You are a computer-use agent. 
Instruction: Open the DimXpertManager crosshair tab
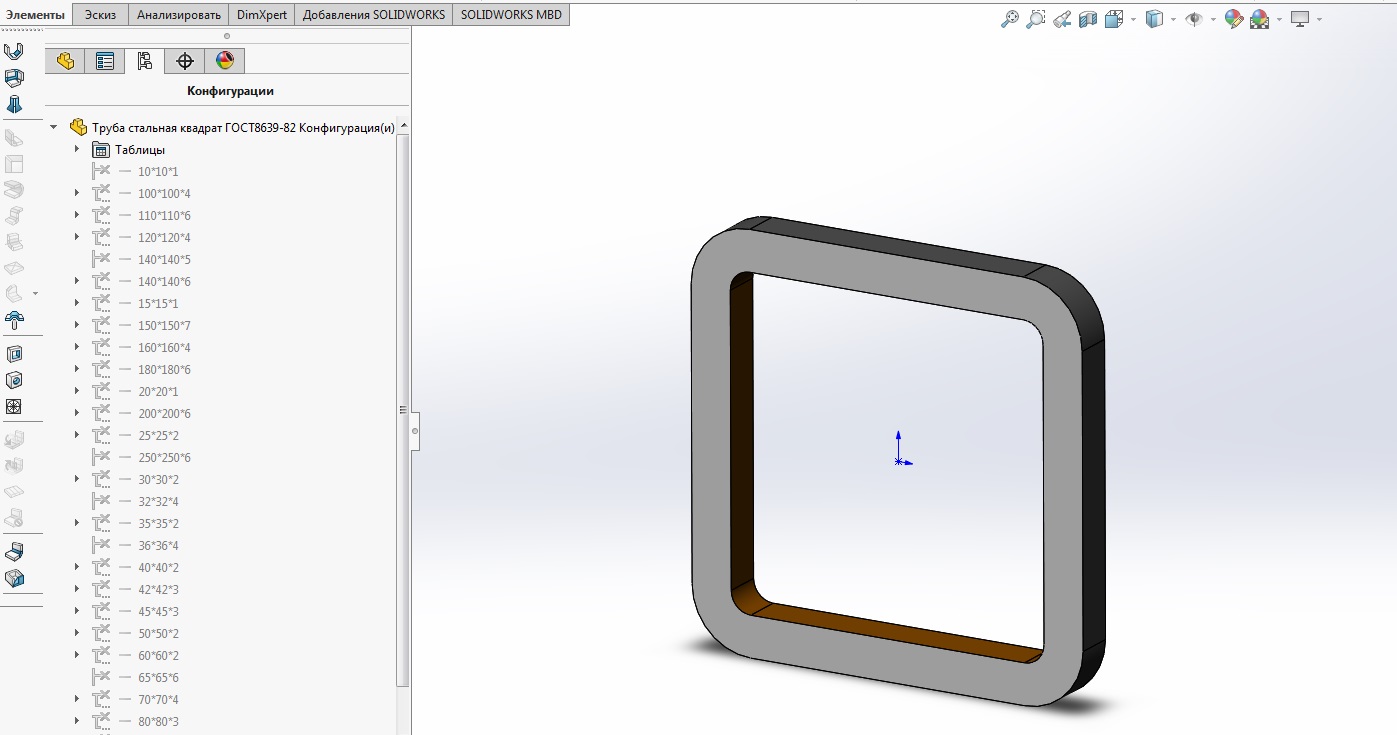point(185,61)
